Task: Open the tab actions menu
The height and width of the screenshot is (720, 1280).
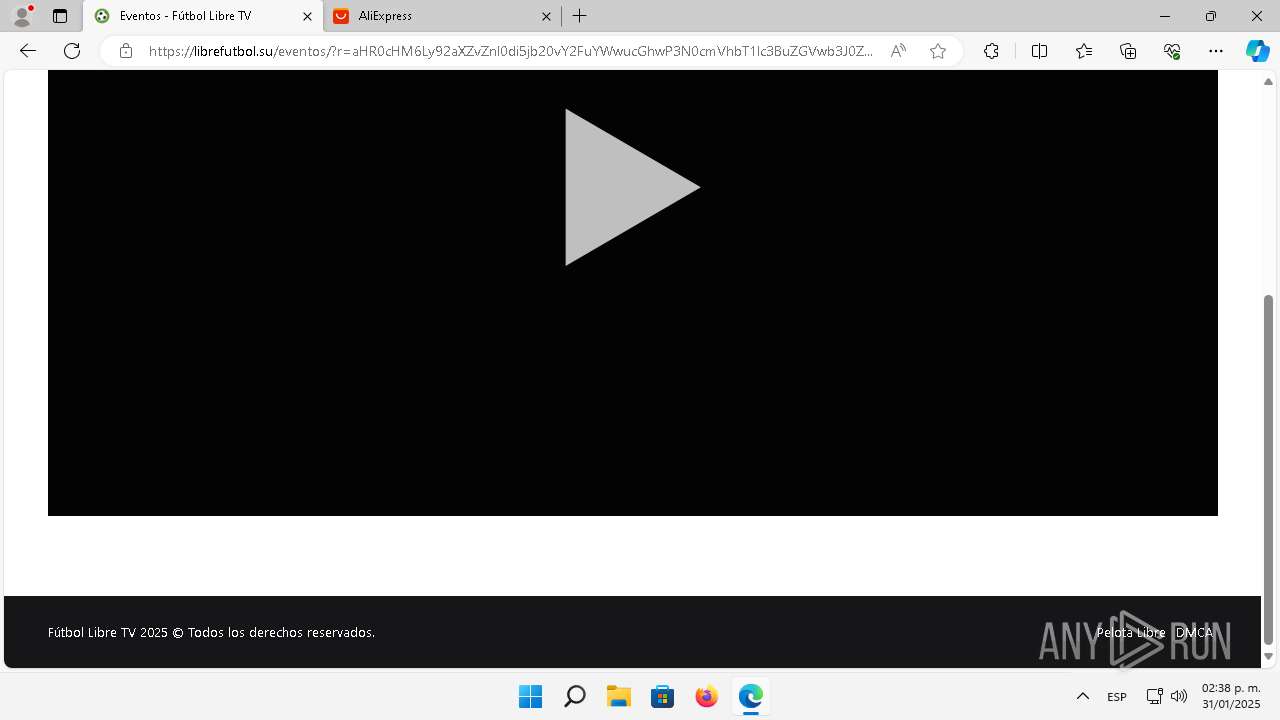Action: click(x=60, y=16)
